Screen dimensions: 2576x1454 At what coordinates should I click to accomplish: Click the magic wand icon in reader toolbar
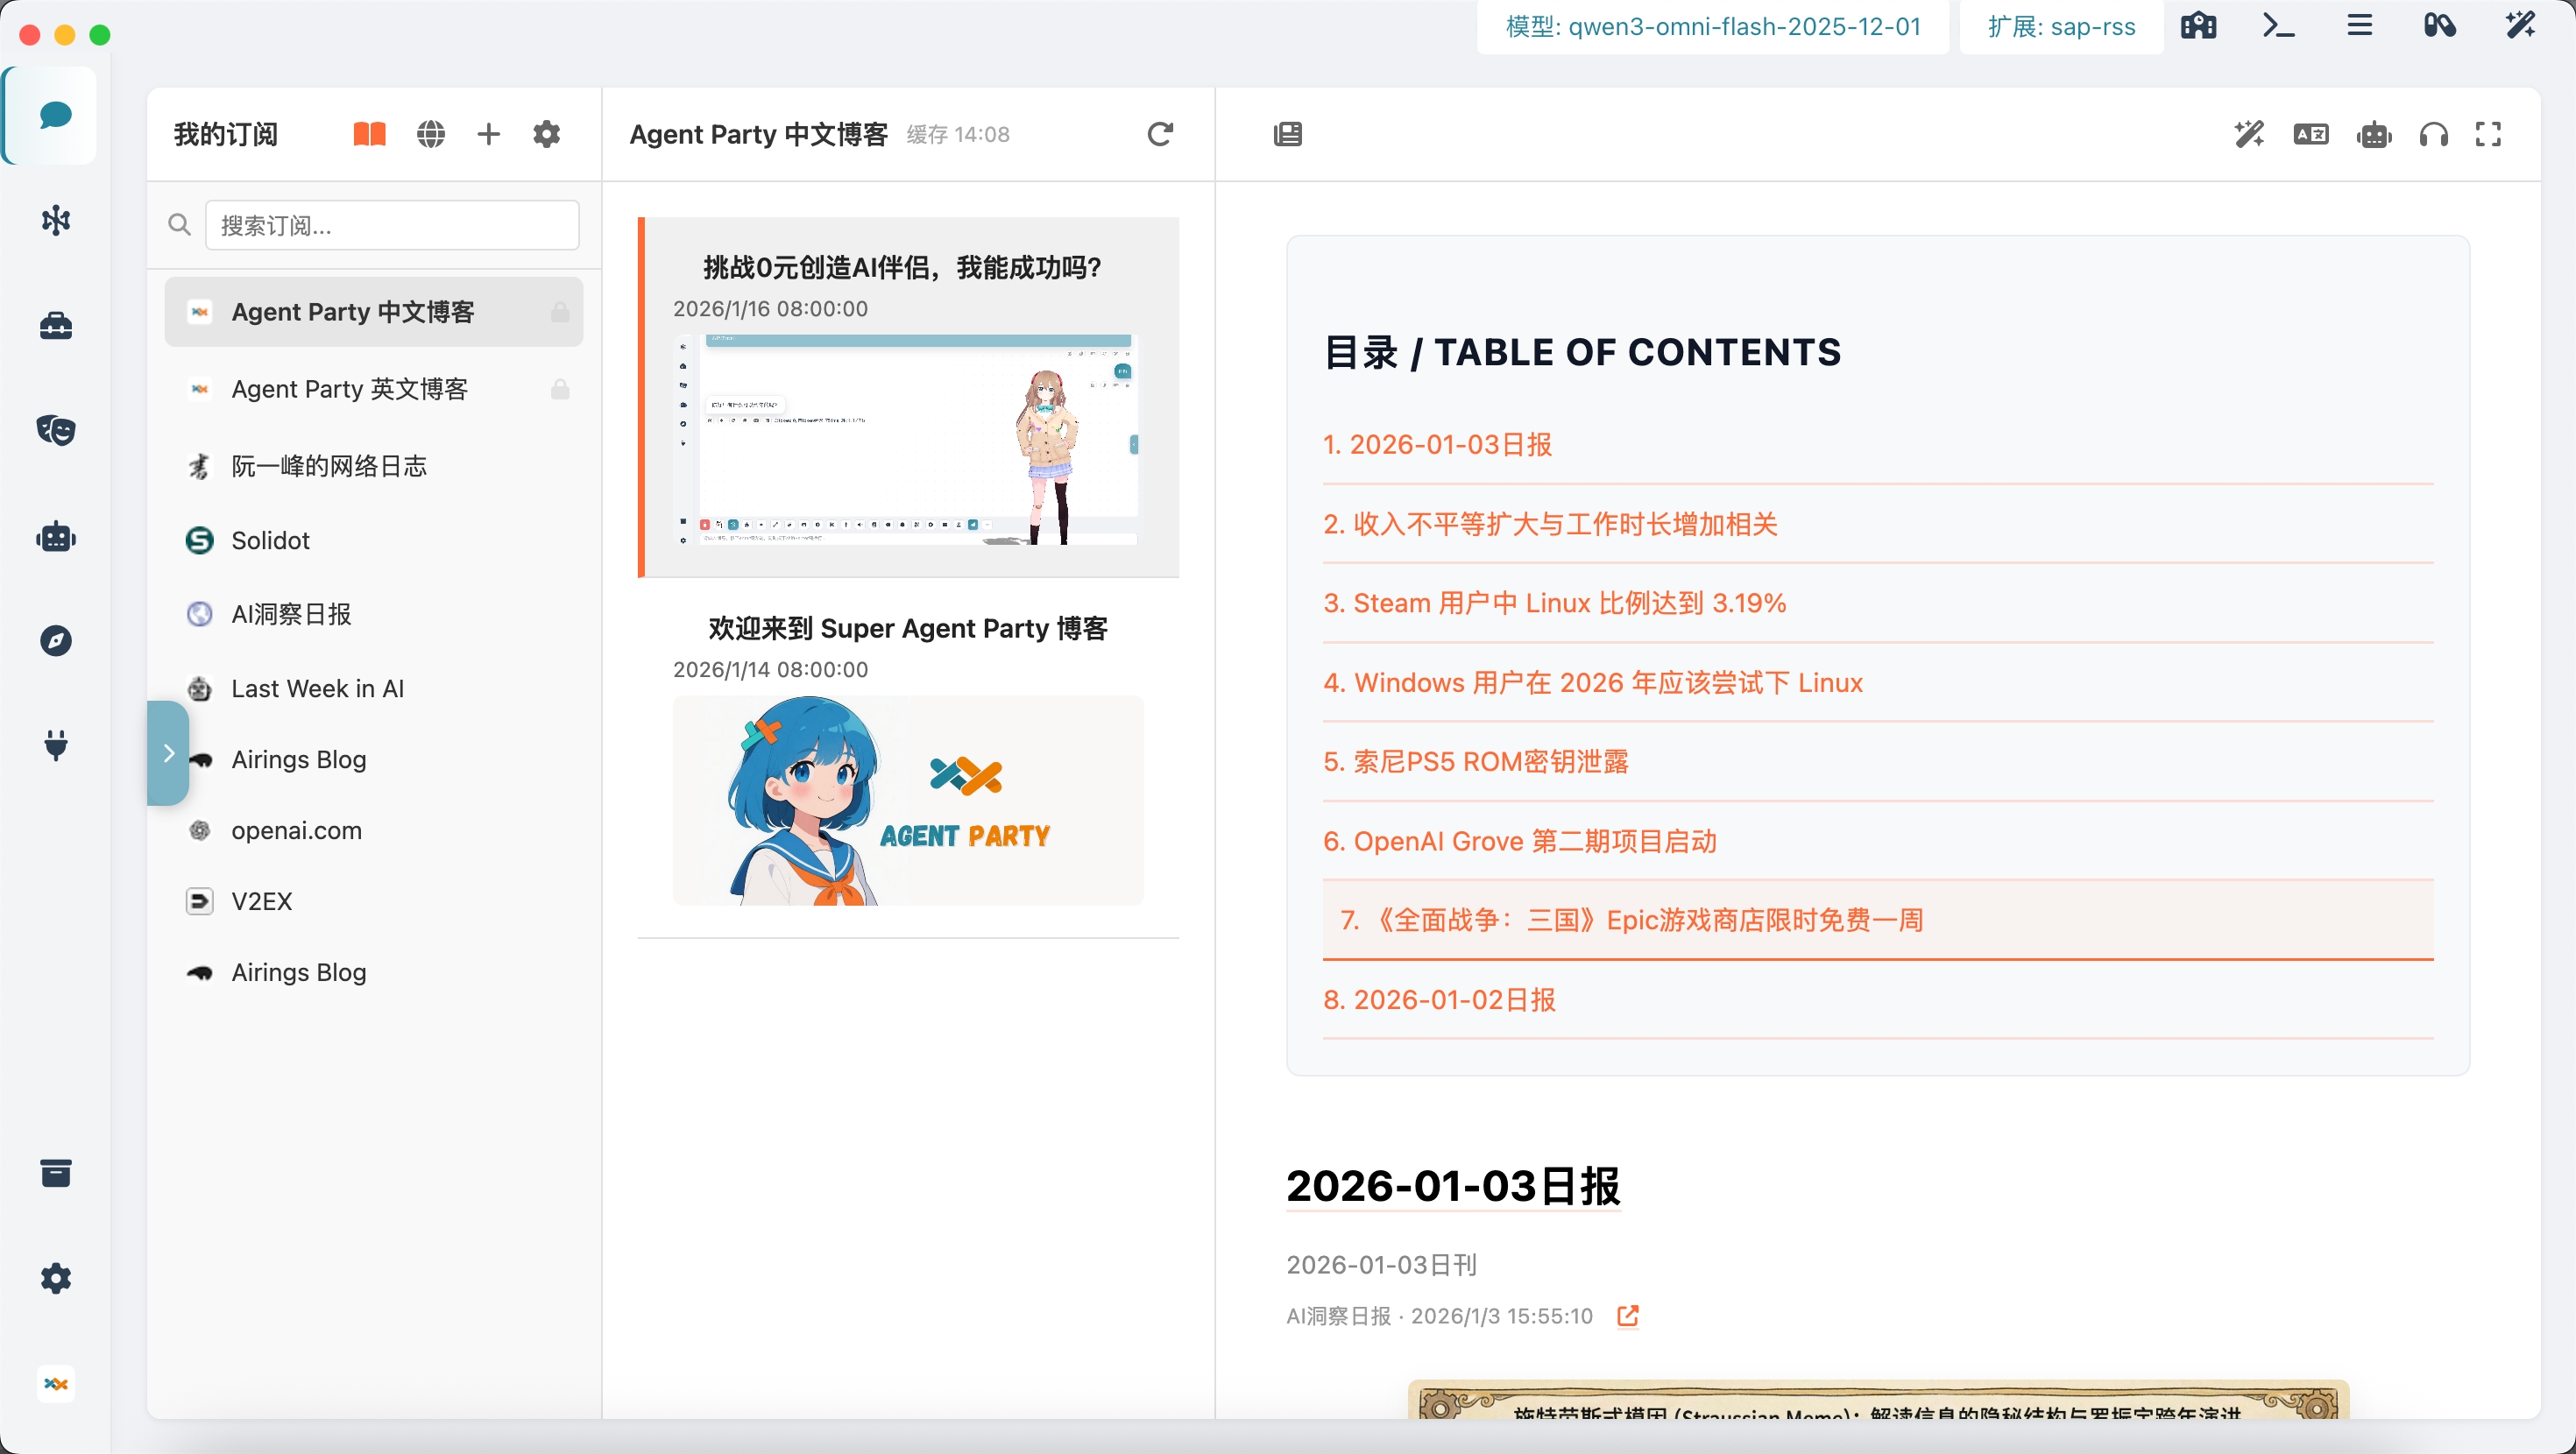point(2249,134)
